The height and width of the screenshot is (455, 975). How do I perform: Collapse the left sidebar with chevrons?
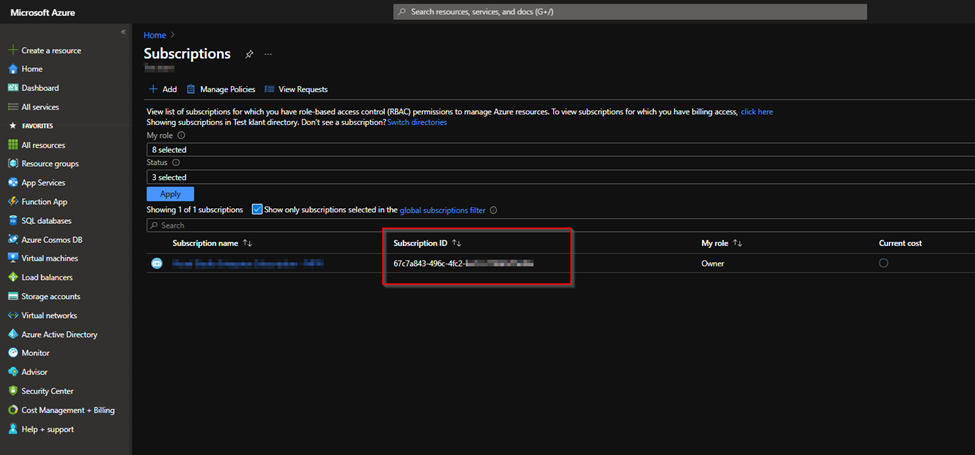123,32
